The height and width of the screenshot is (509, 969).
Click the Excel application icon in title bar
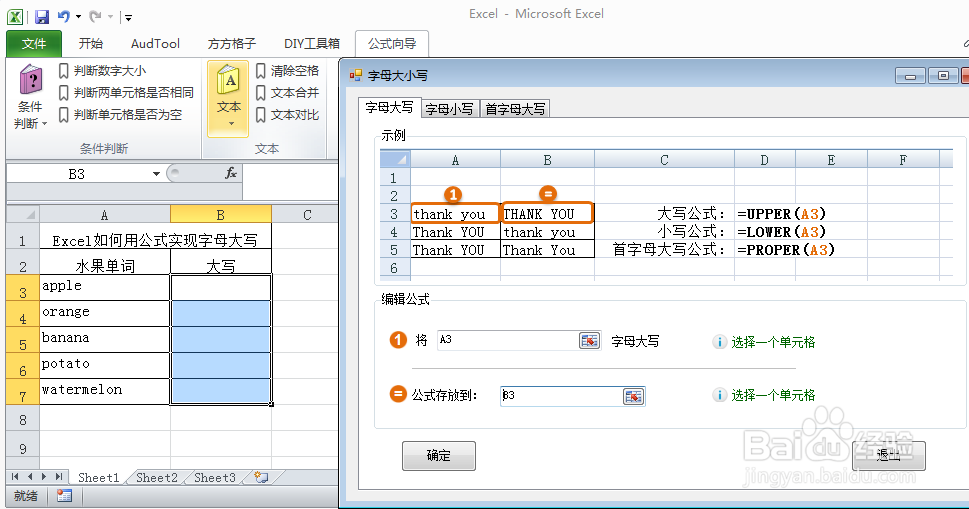[x=15, y=17]
